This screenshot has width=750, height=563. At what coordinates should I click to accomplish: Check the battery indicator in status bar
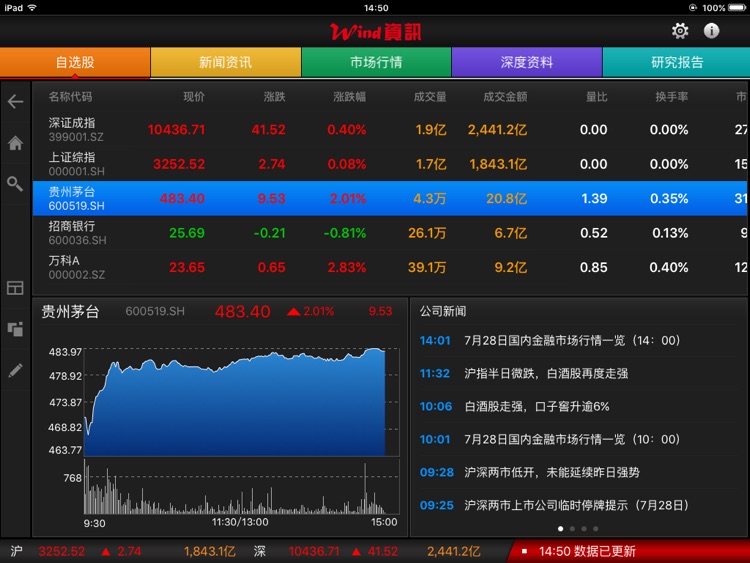point(736,8)
